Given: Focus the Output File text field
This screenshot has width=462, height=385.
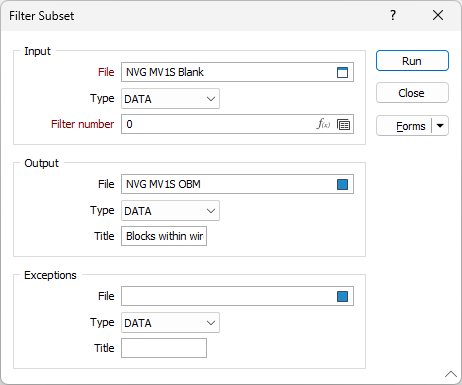Looking at the screenshot, I should click(229, 184).
